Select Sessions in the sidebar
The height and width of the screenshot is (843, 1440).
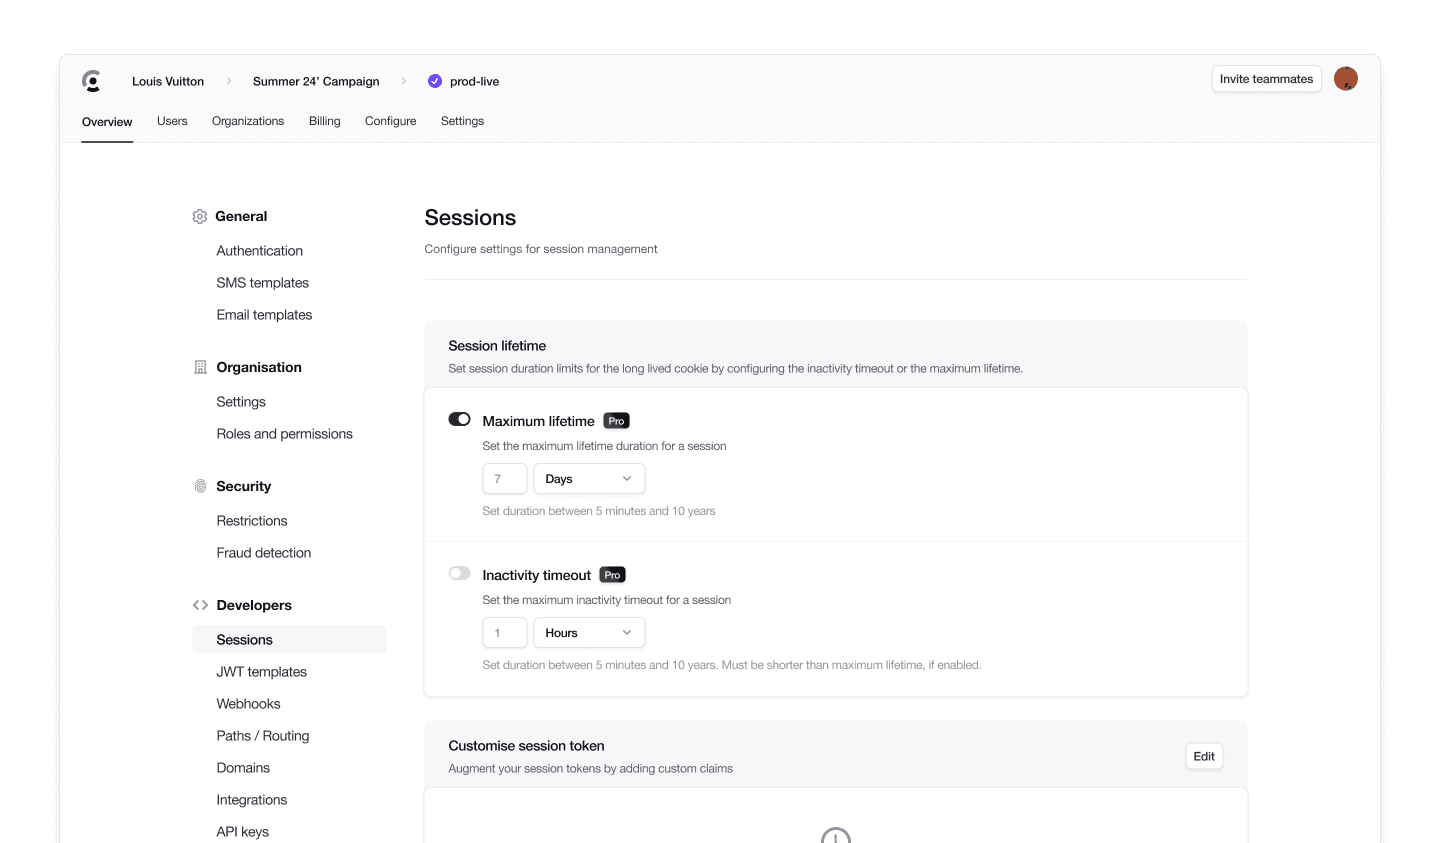point(289,640)
